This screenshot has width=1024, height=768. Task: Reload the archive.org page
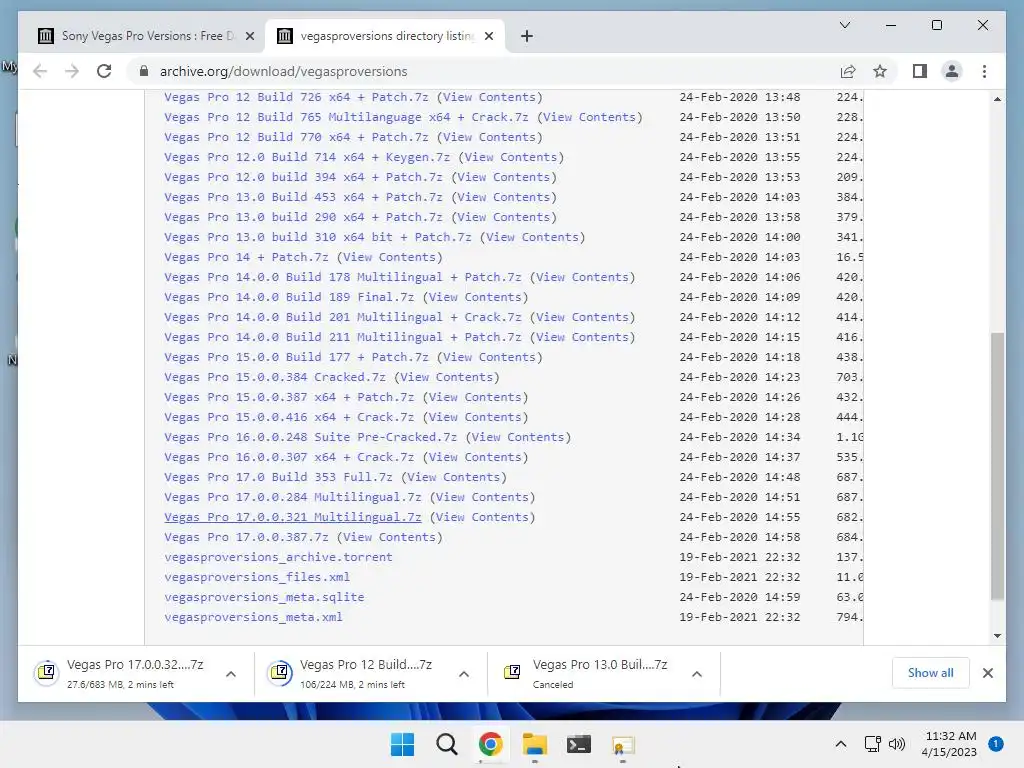(x=104, y=71)
